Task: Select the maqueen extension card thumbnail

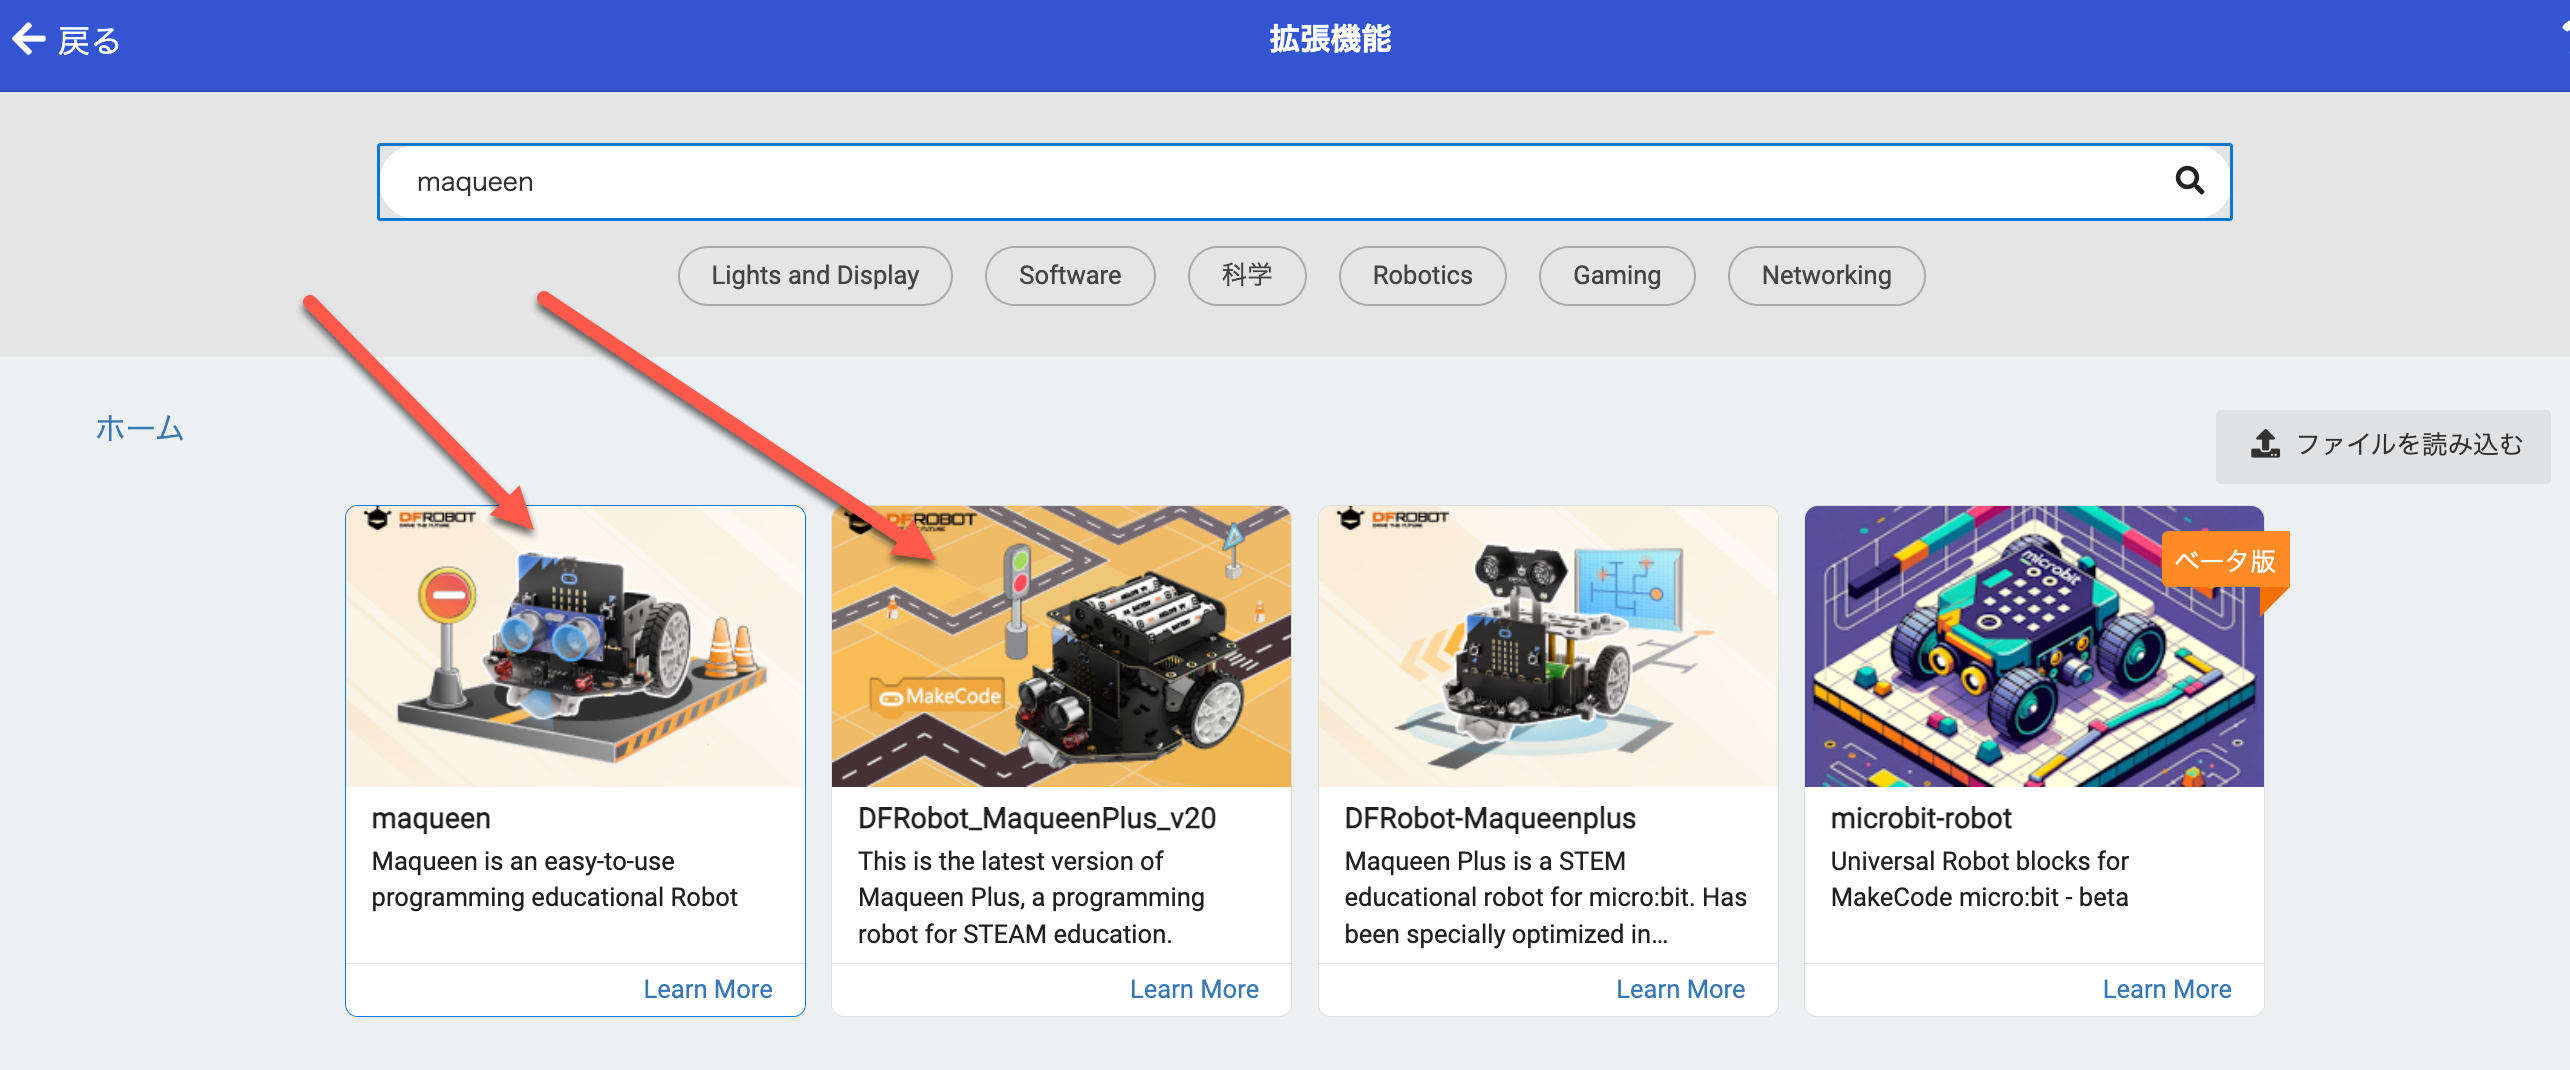Action: point(575,647)
